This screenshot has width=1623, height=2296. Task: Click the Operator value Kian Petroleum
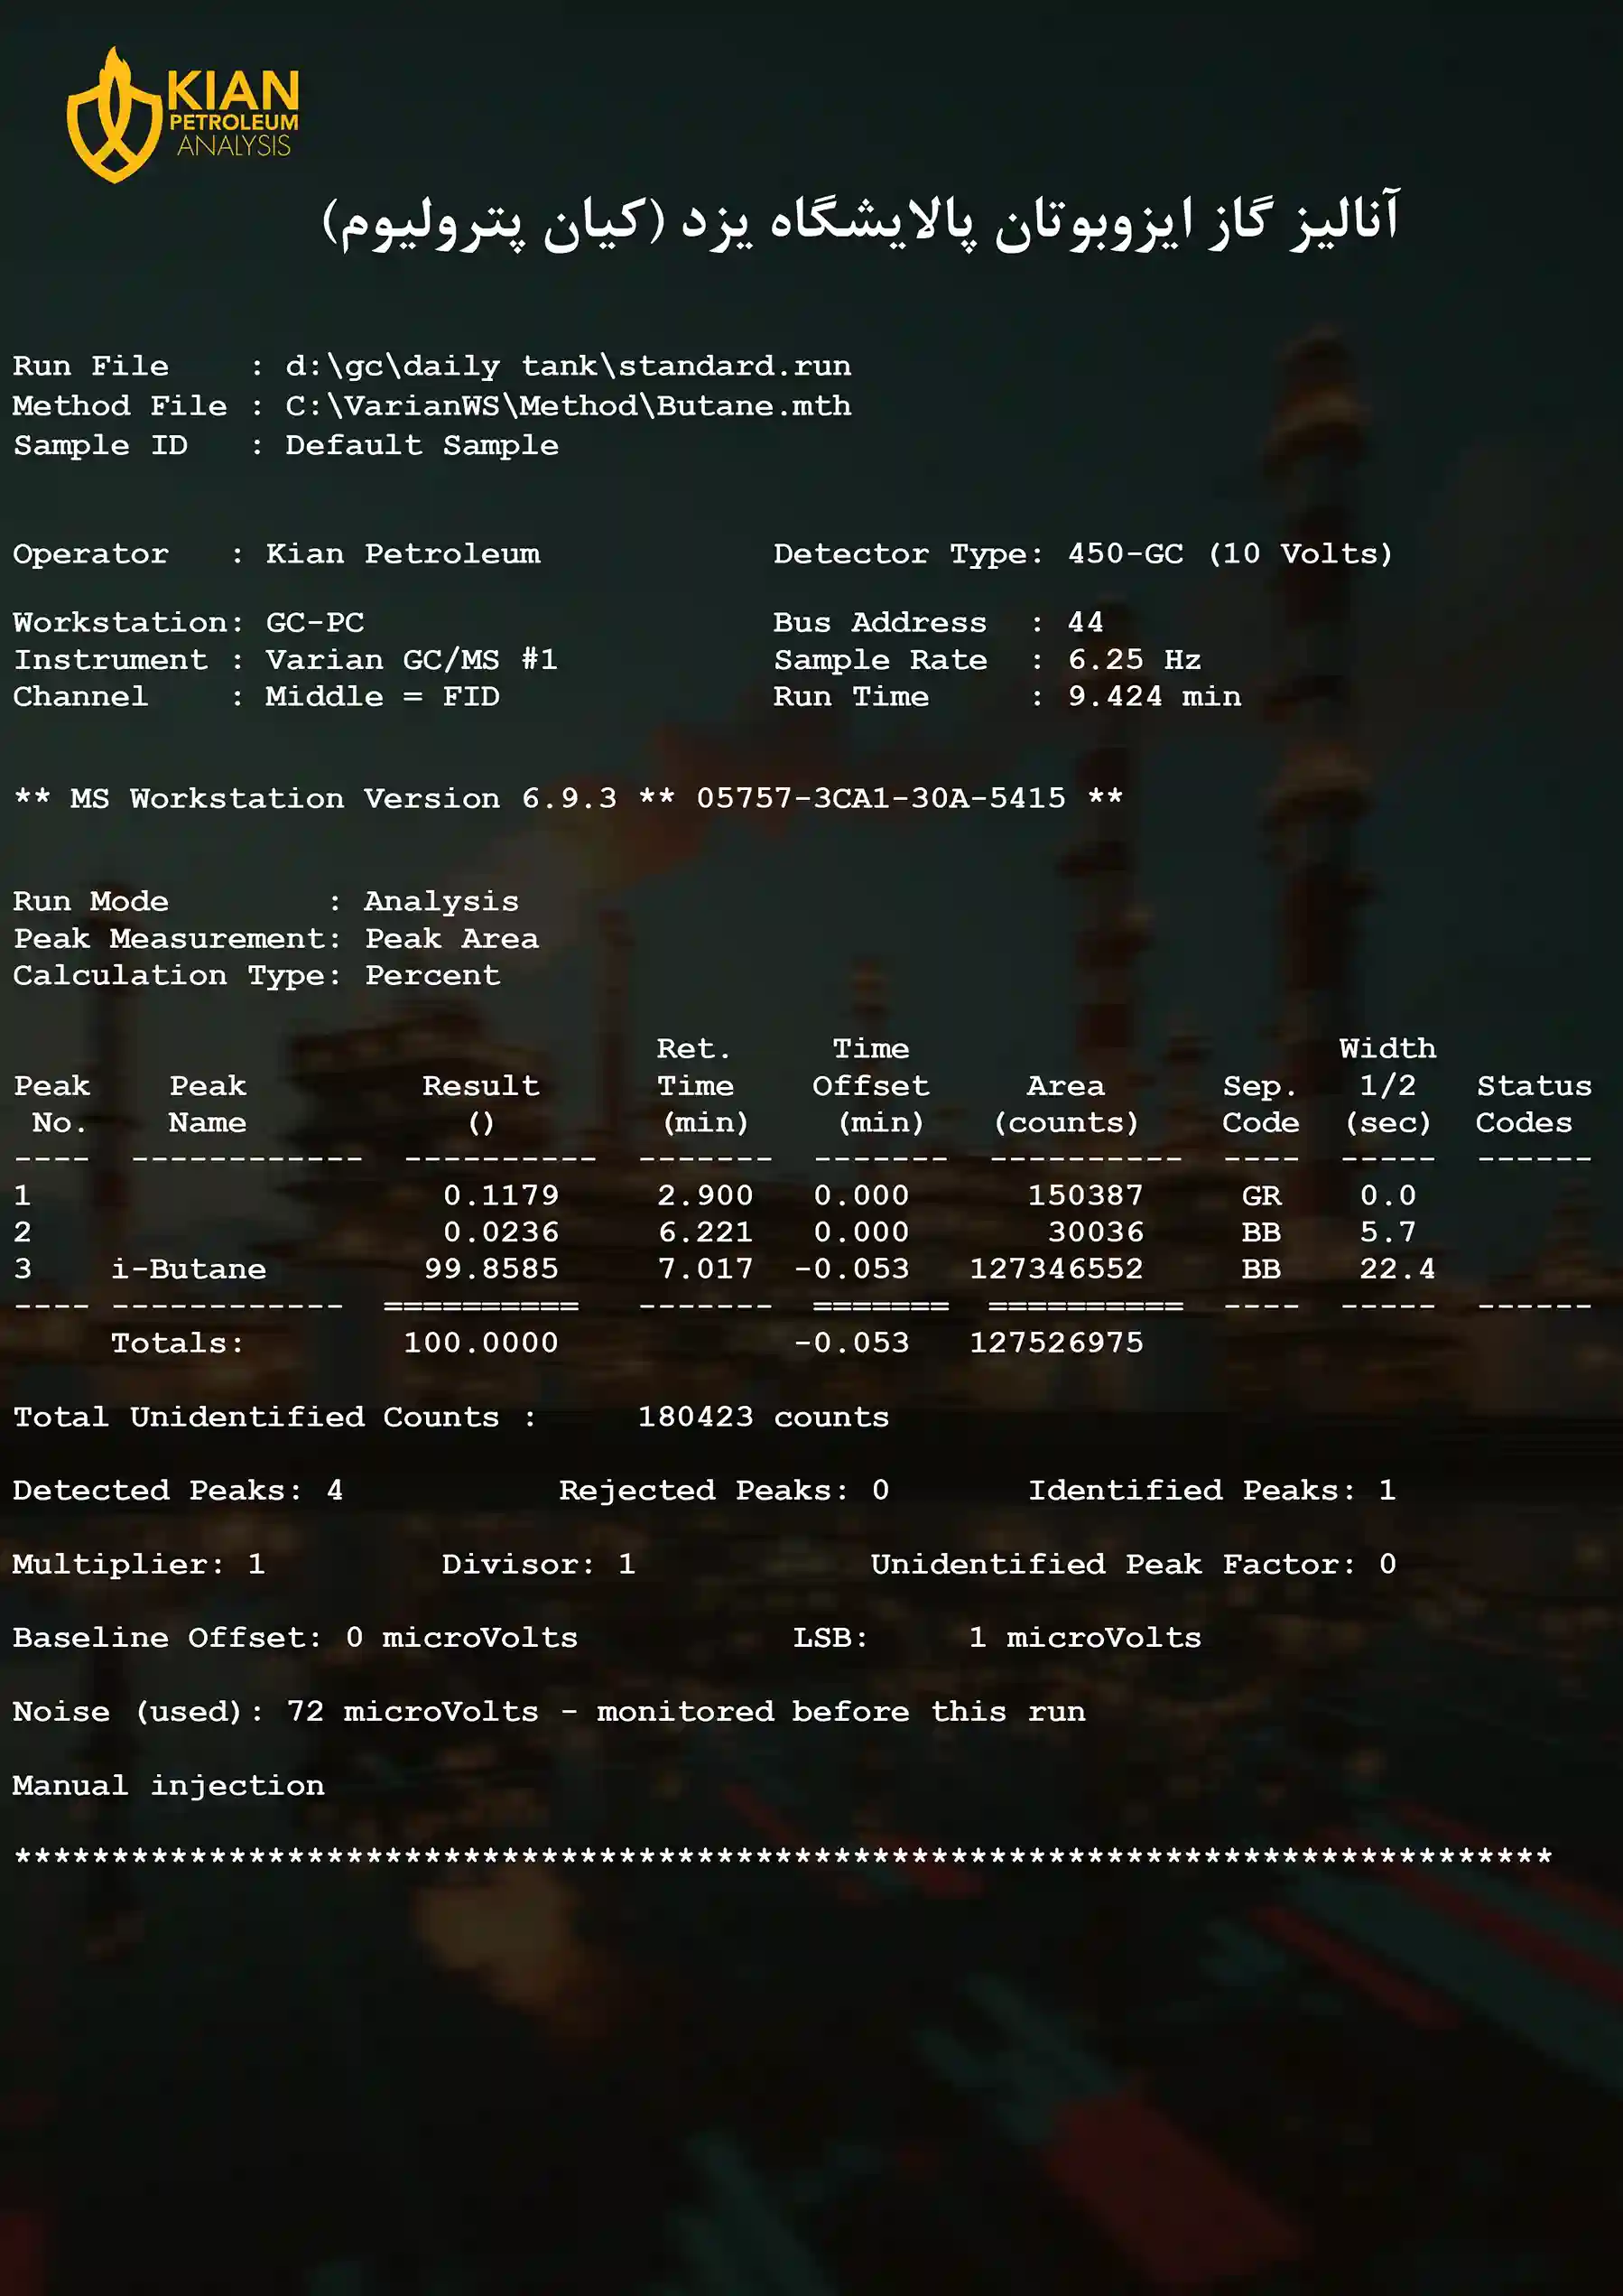[402, 554]
